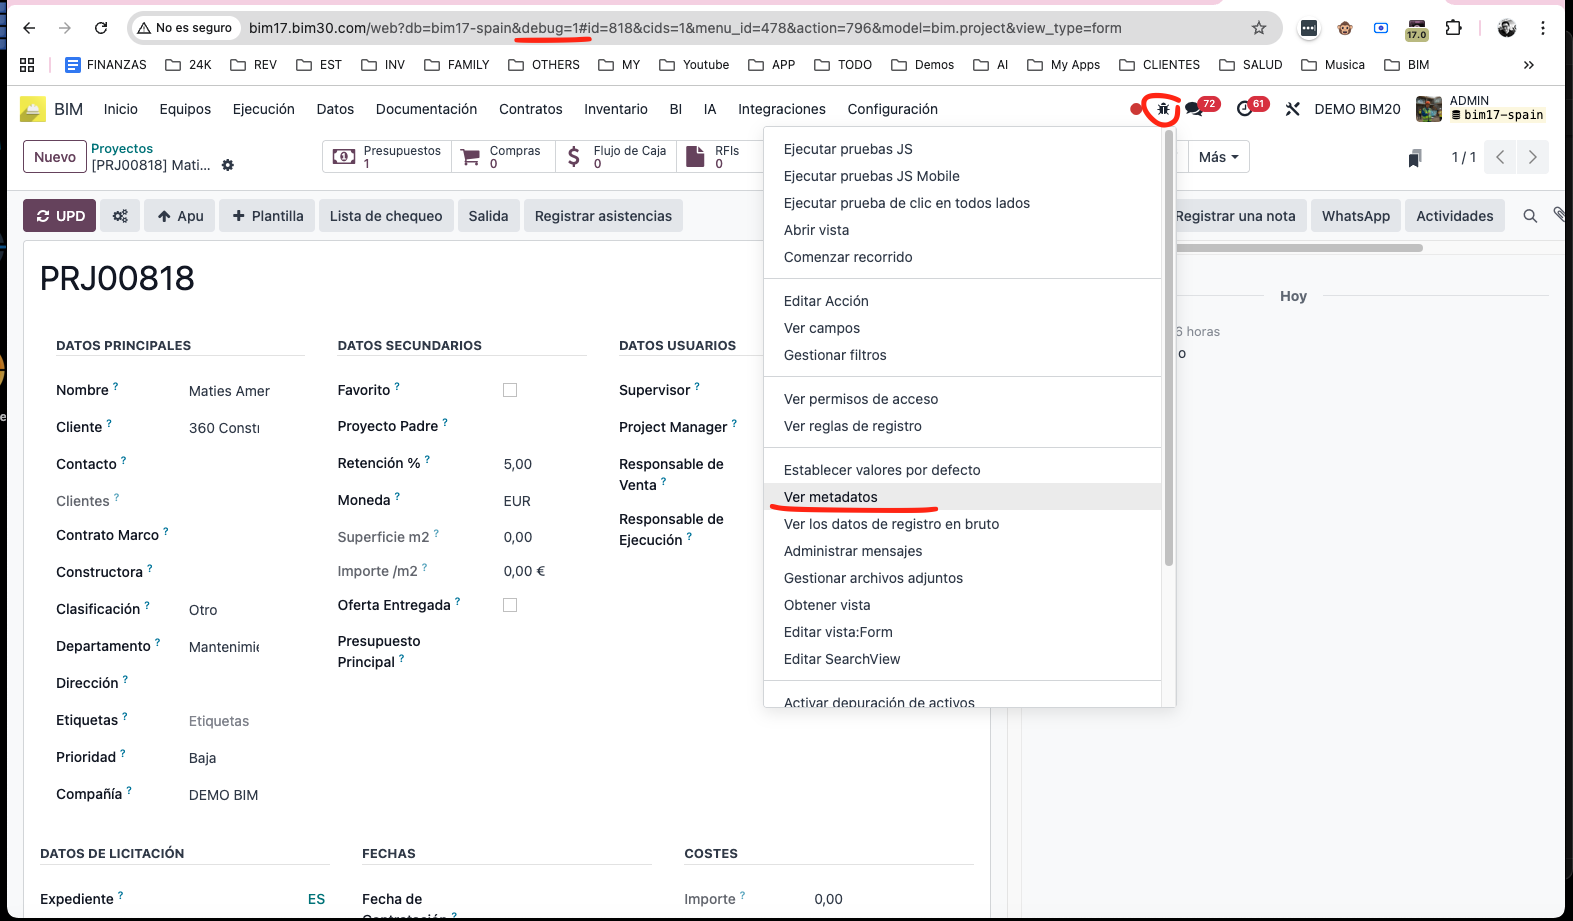
Task: Click the Plantilla button
Action: pyautogui.click(x=267, y=216)
